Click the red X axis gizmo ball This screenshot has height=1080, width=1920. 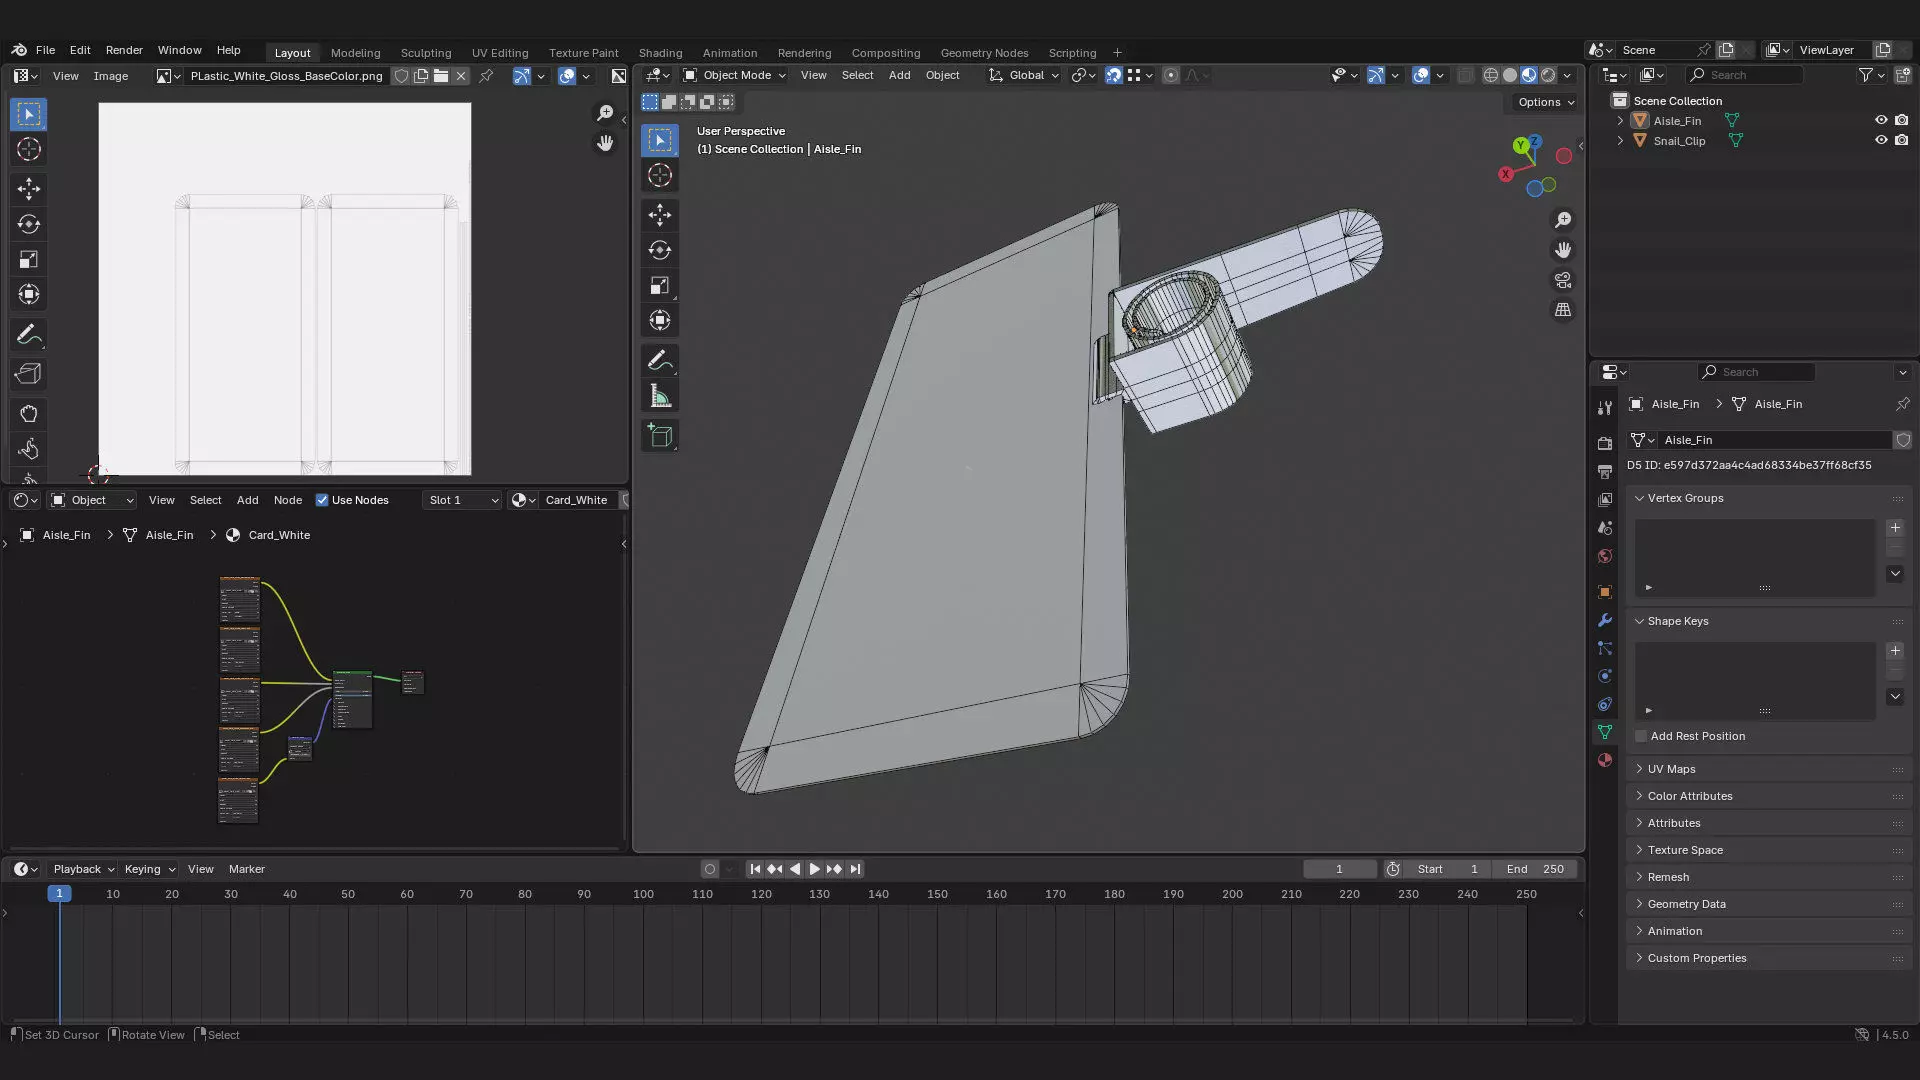click(x=1505, y=174)
